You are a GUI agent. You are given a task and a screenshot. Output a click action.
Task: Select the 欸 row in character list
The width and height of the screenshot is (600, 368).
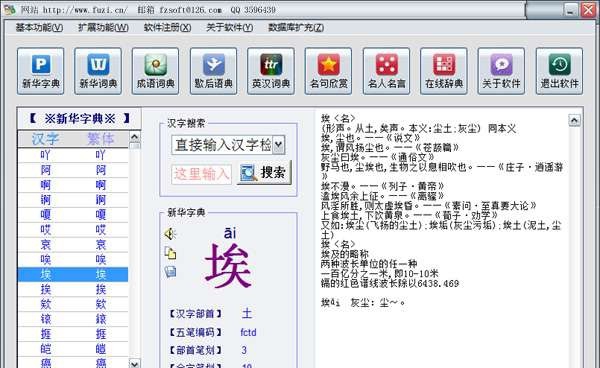pyautogui.click(x=73, y=304)
